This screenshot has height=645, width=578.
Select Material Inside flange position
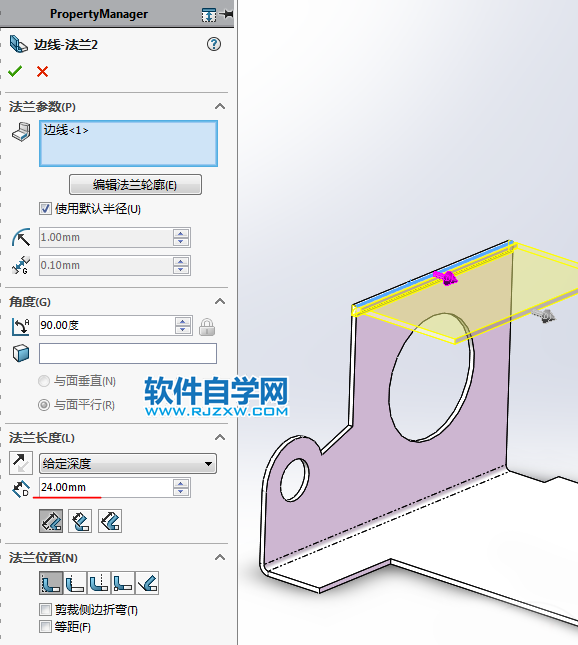[x=51, y=583]
